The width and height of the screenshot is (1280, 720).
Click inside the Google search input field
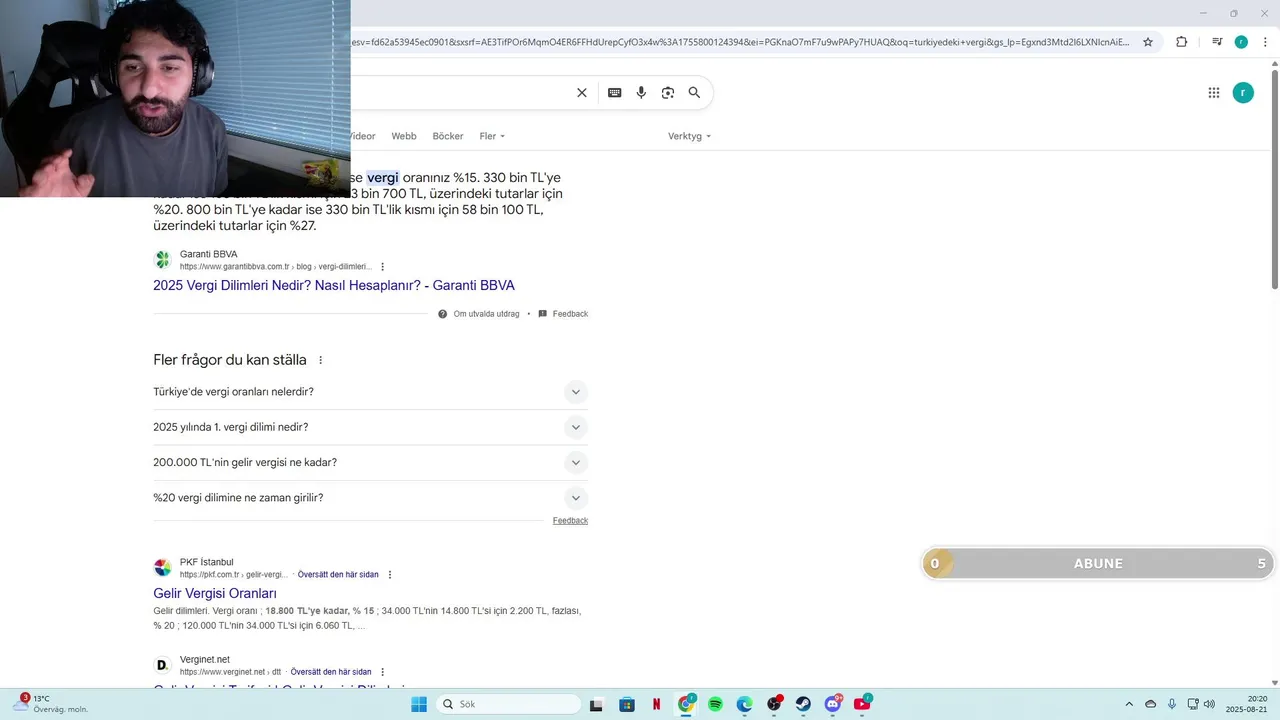(x=460, y=93)
